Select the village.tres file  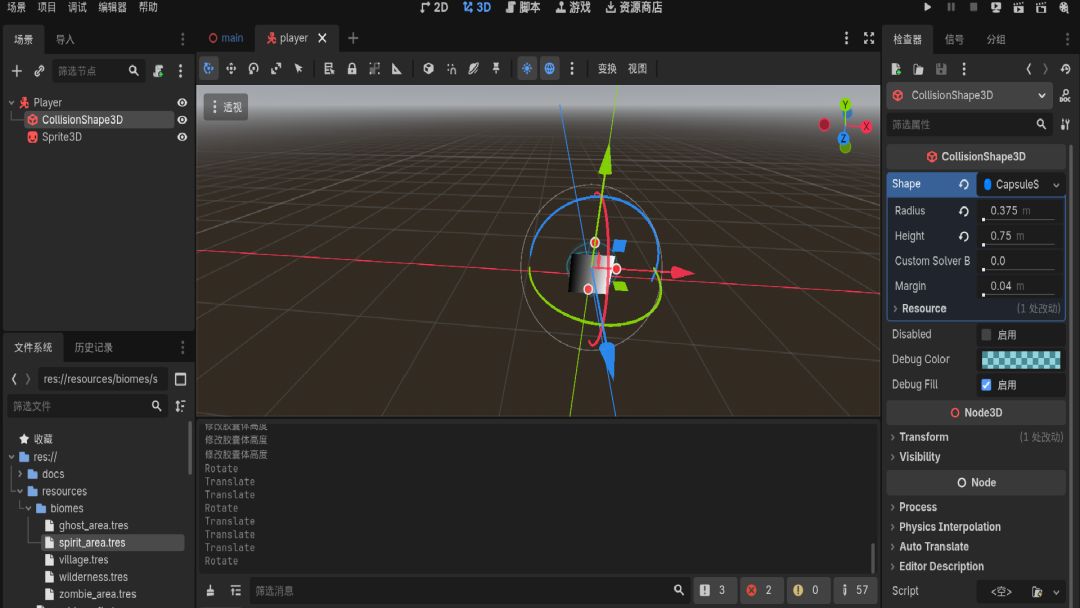pyautogui.click(x=83, y=560)
